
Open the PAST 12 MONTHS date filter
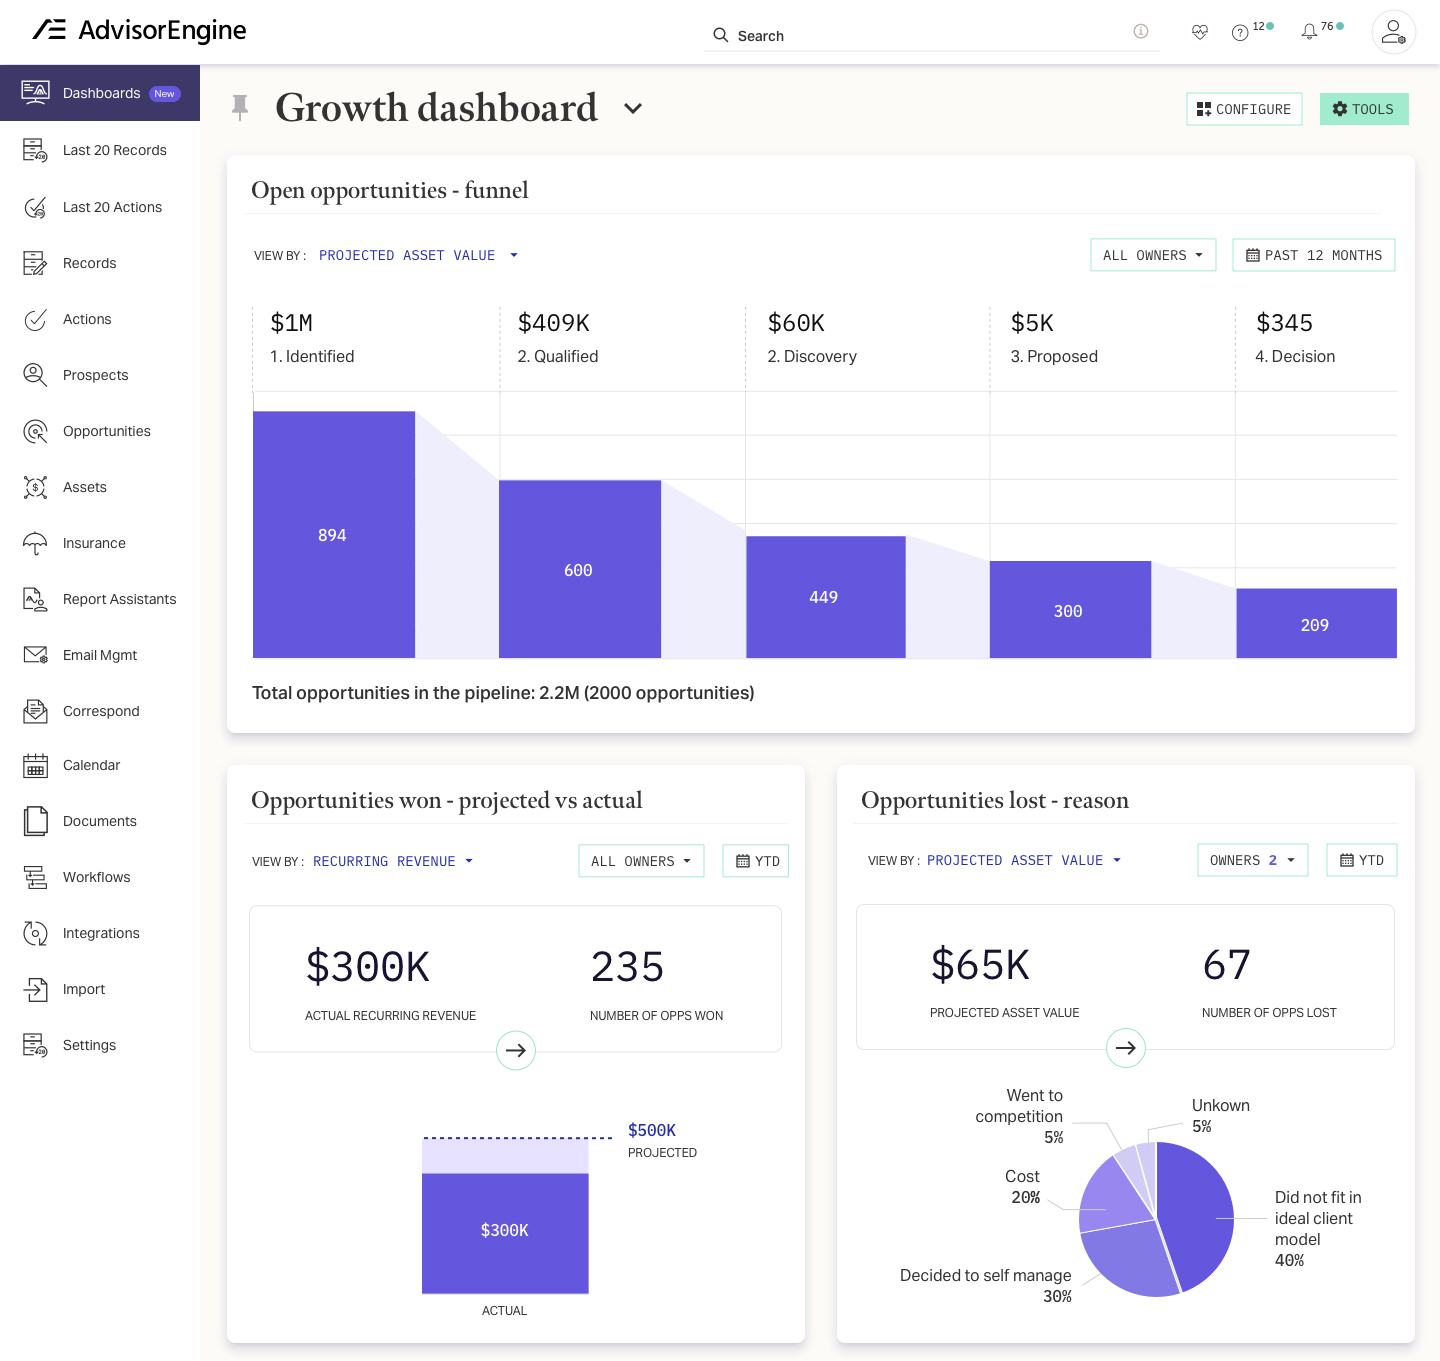point(1313,255)
